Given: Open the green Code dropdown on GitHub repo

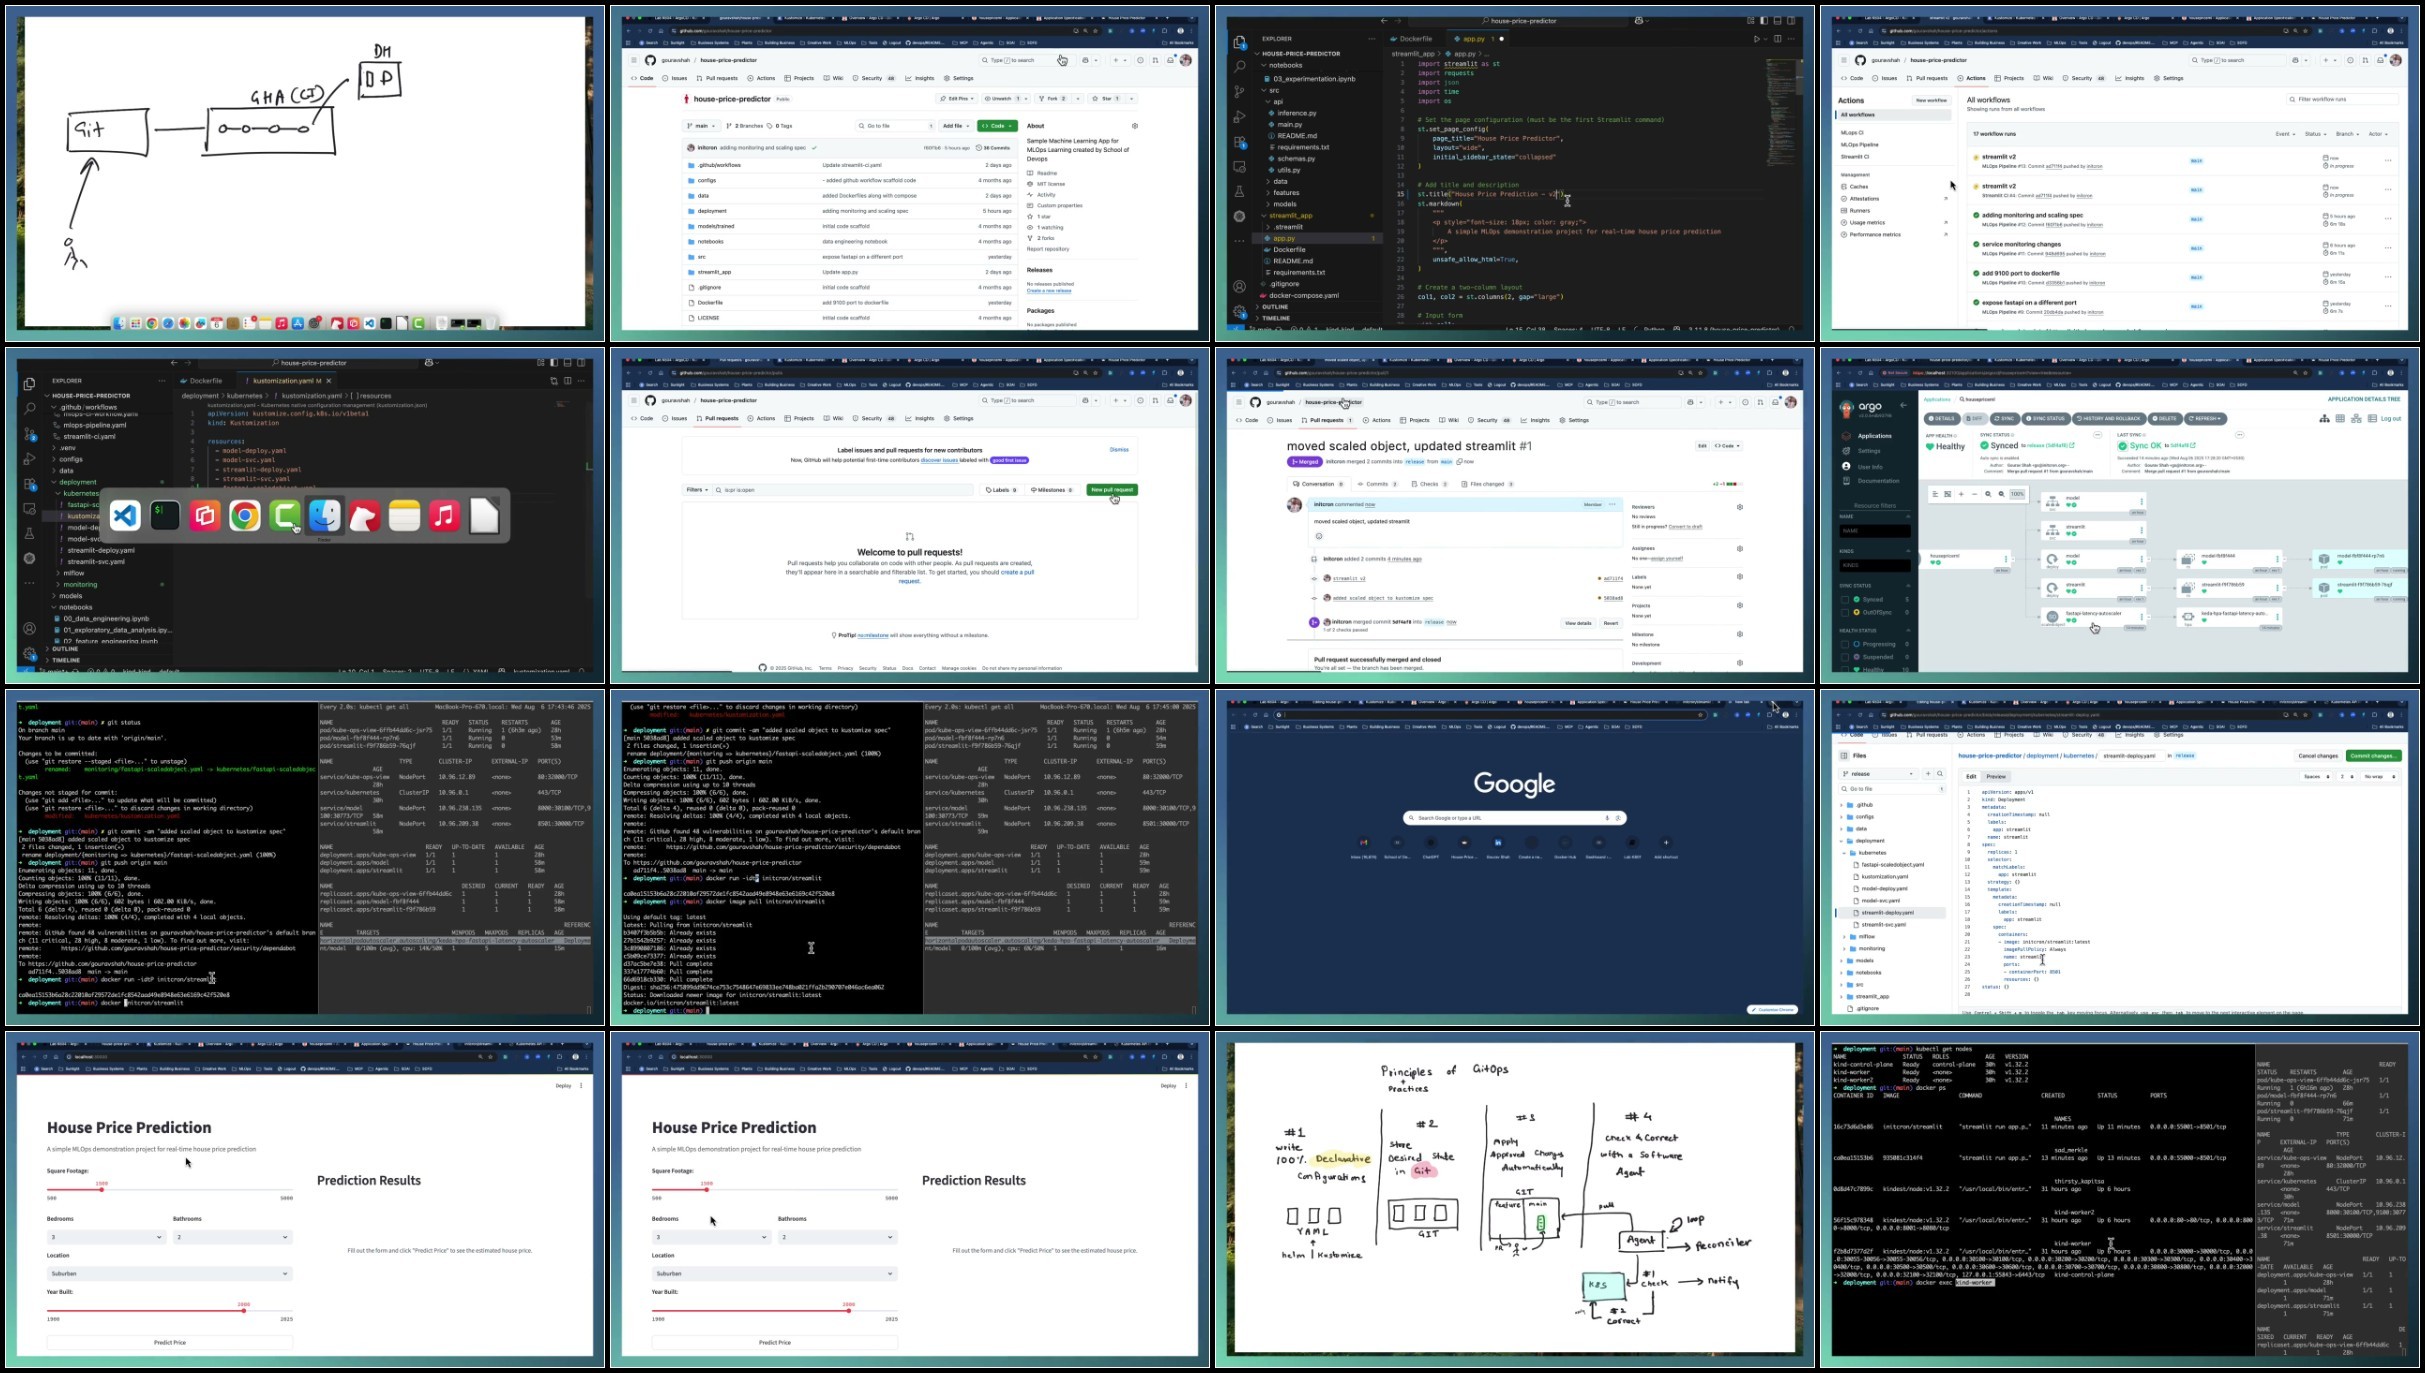Looking at the screenshot, I should 997,126.
